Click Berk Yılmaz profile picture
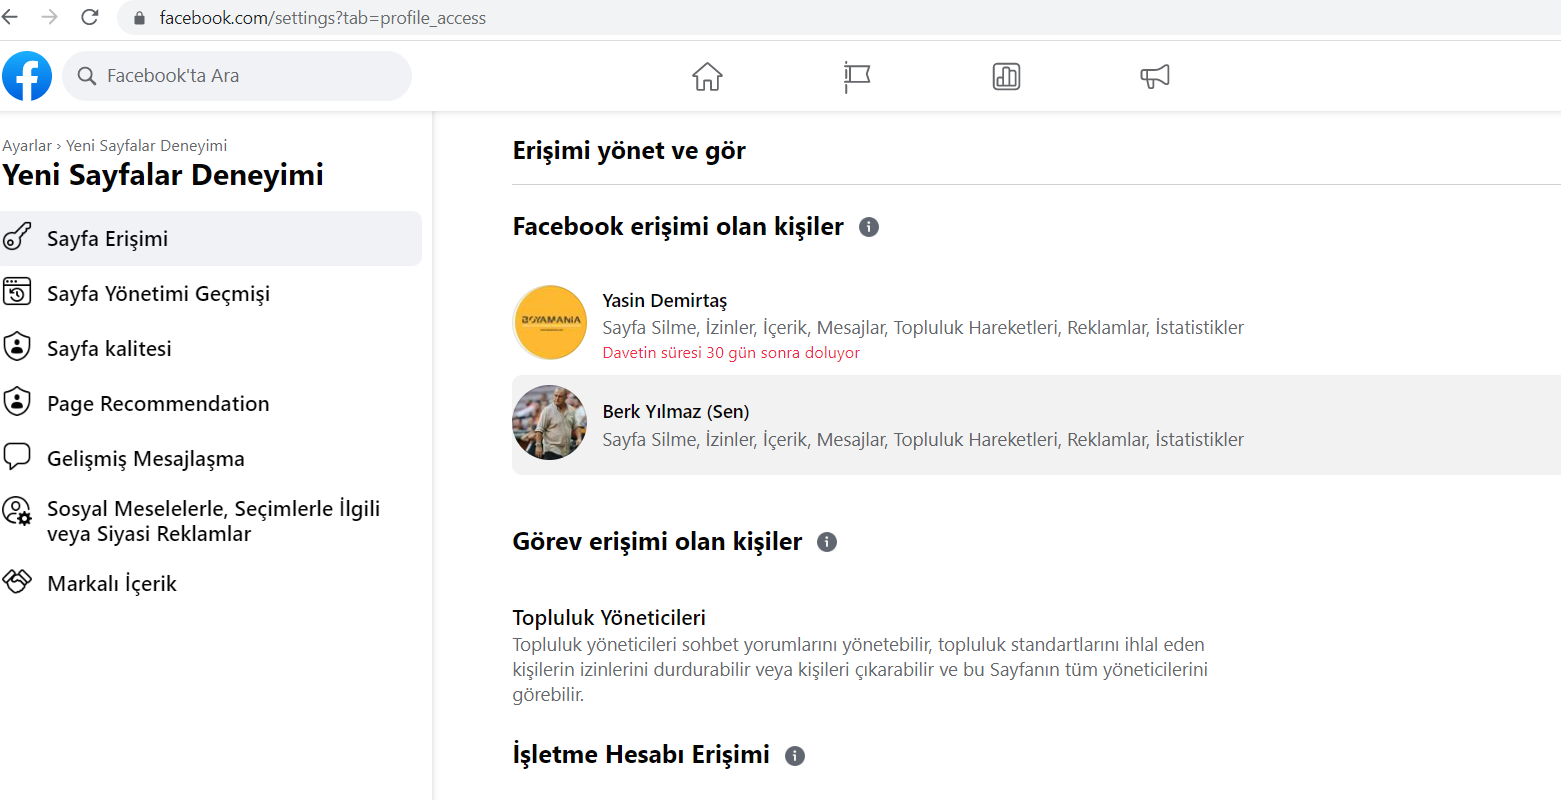The height and width of the screenshot is (800, 1561). pyautogui.click(x=550, y=423)
